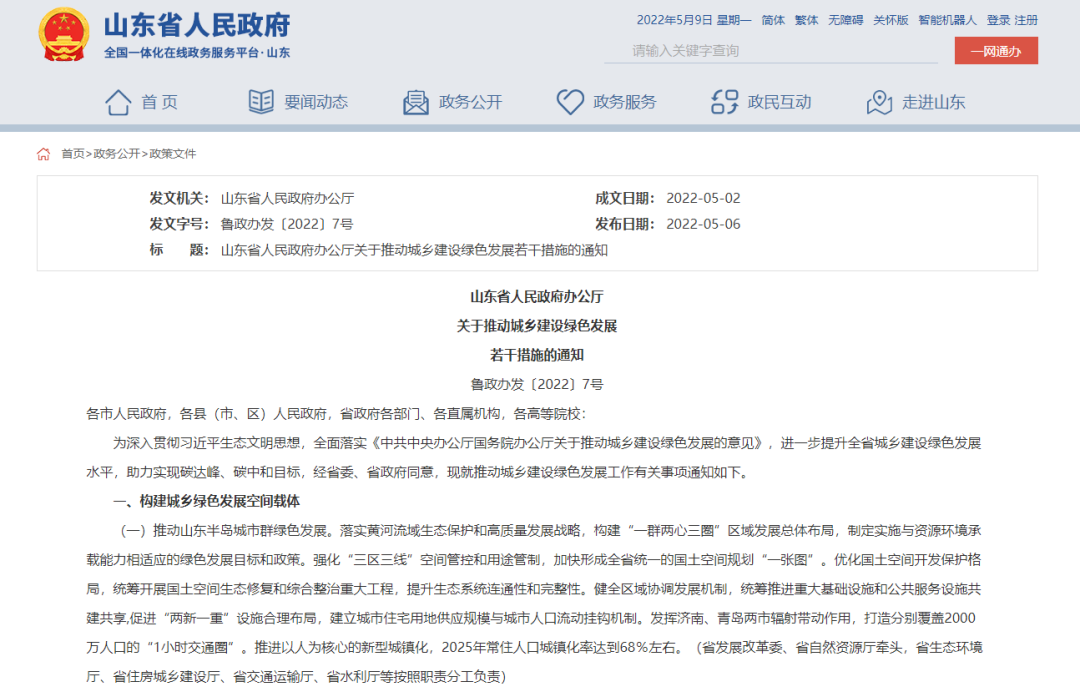Click the heading 若干措施的通知

[537, 355]
